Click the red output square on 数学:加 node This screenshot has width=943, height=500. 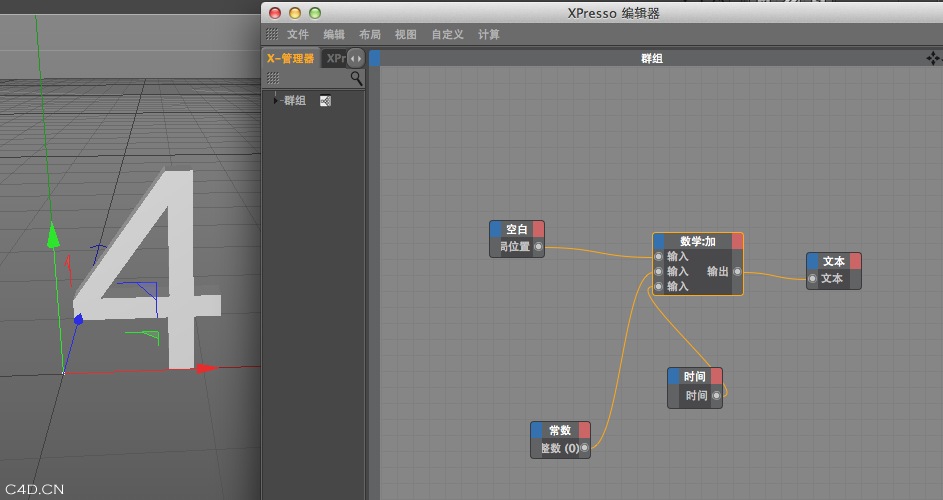click(737, 241)
